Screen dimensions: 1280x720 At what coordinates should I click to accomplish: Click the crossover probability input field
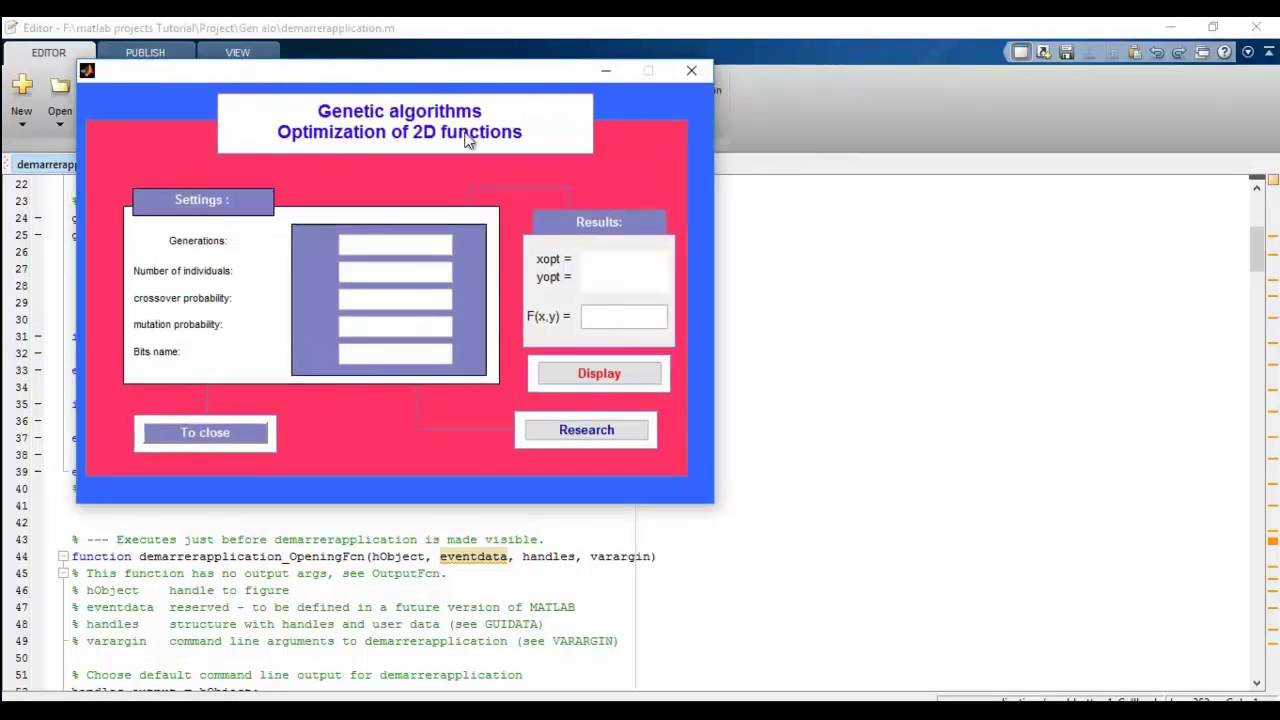click(x=395, y=299)
